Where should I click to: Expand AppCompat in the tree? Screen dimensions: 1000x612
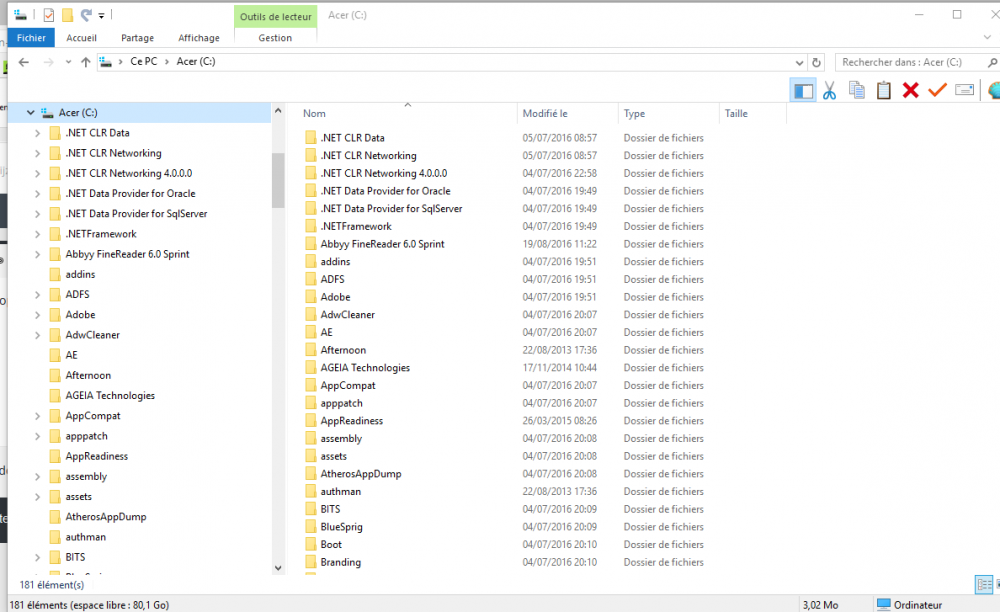[37, 416]
